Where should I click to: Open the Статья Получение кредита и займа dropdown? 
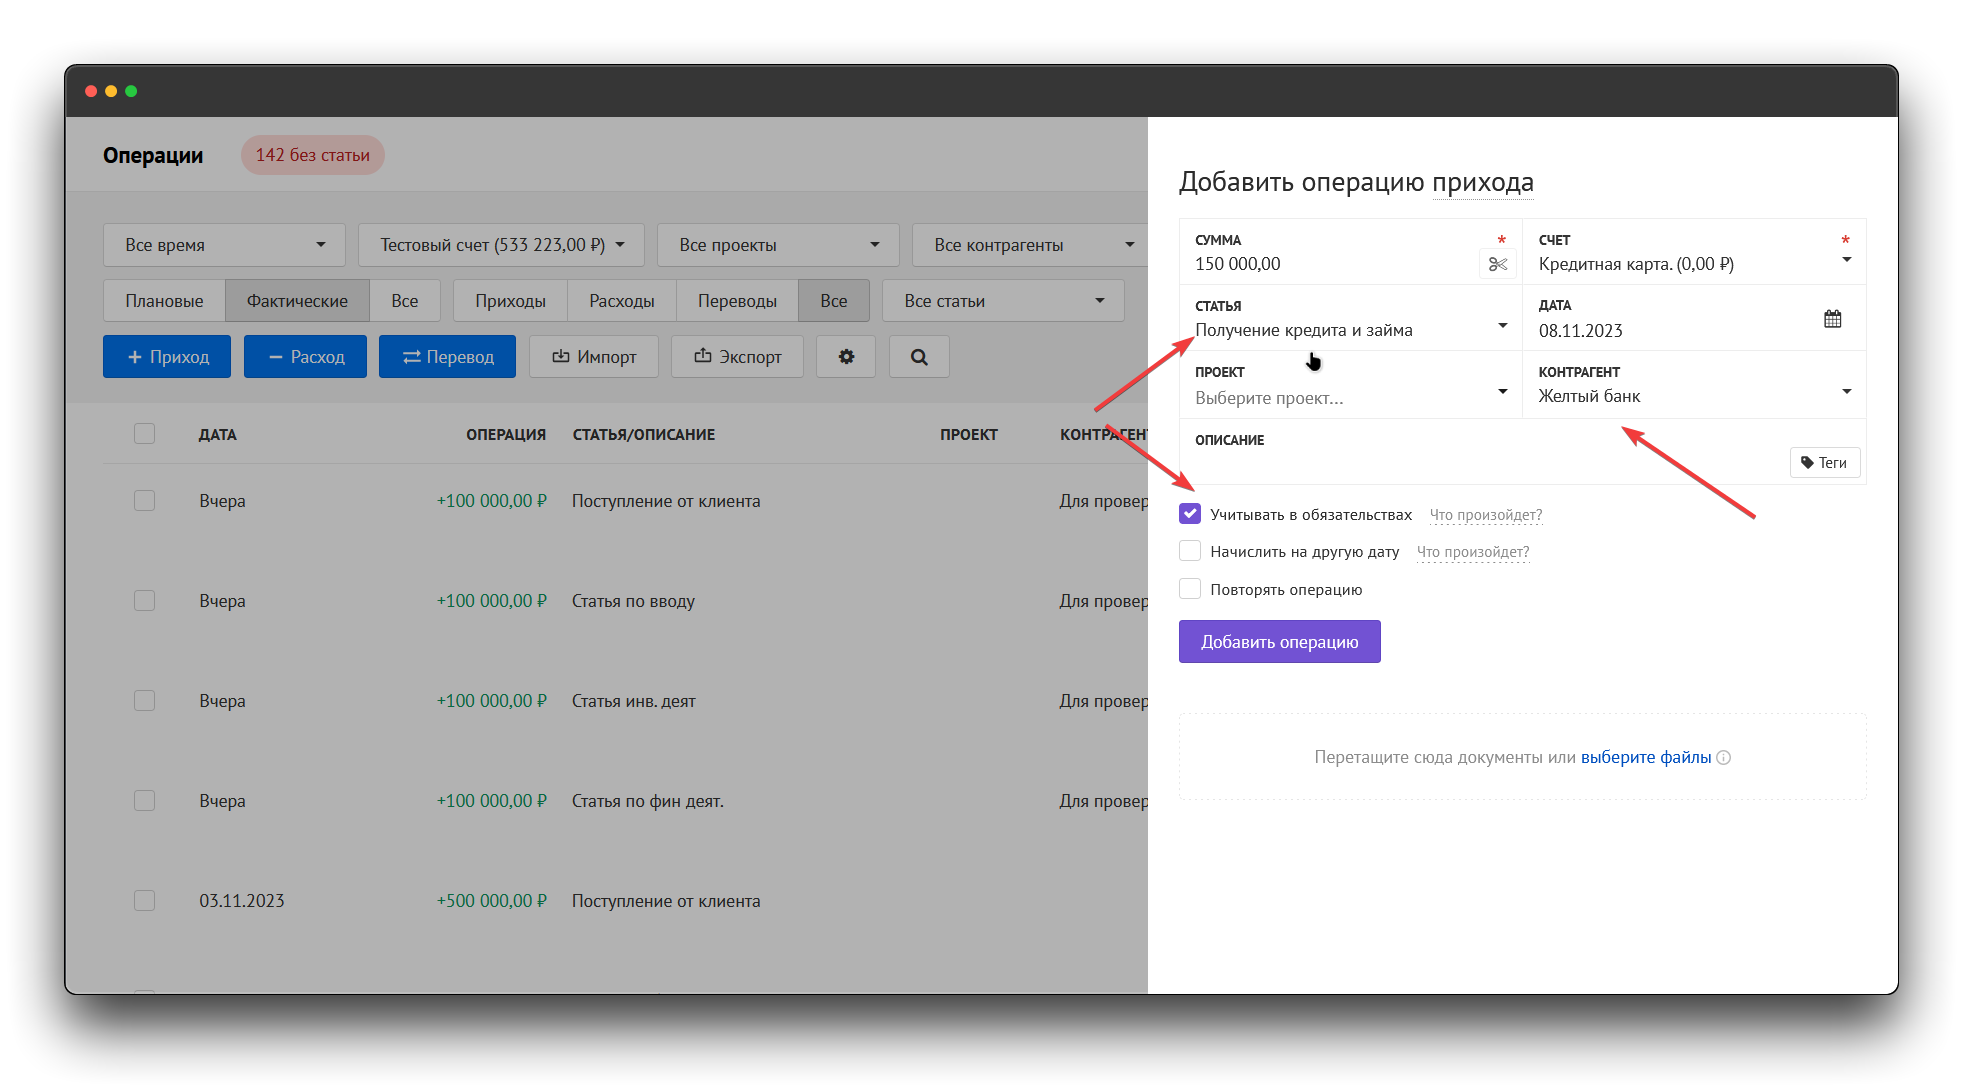pos(1351,318)
